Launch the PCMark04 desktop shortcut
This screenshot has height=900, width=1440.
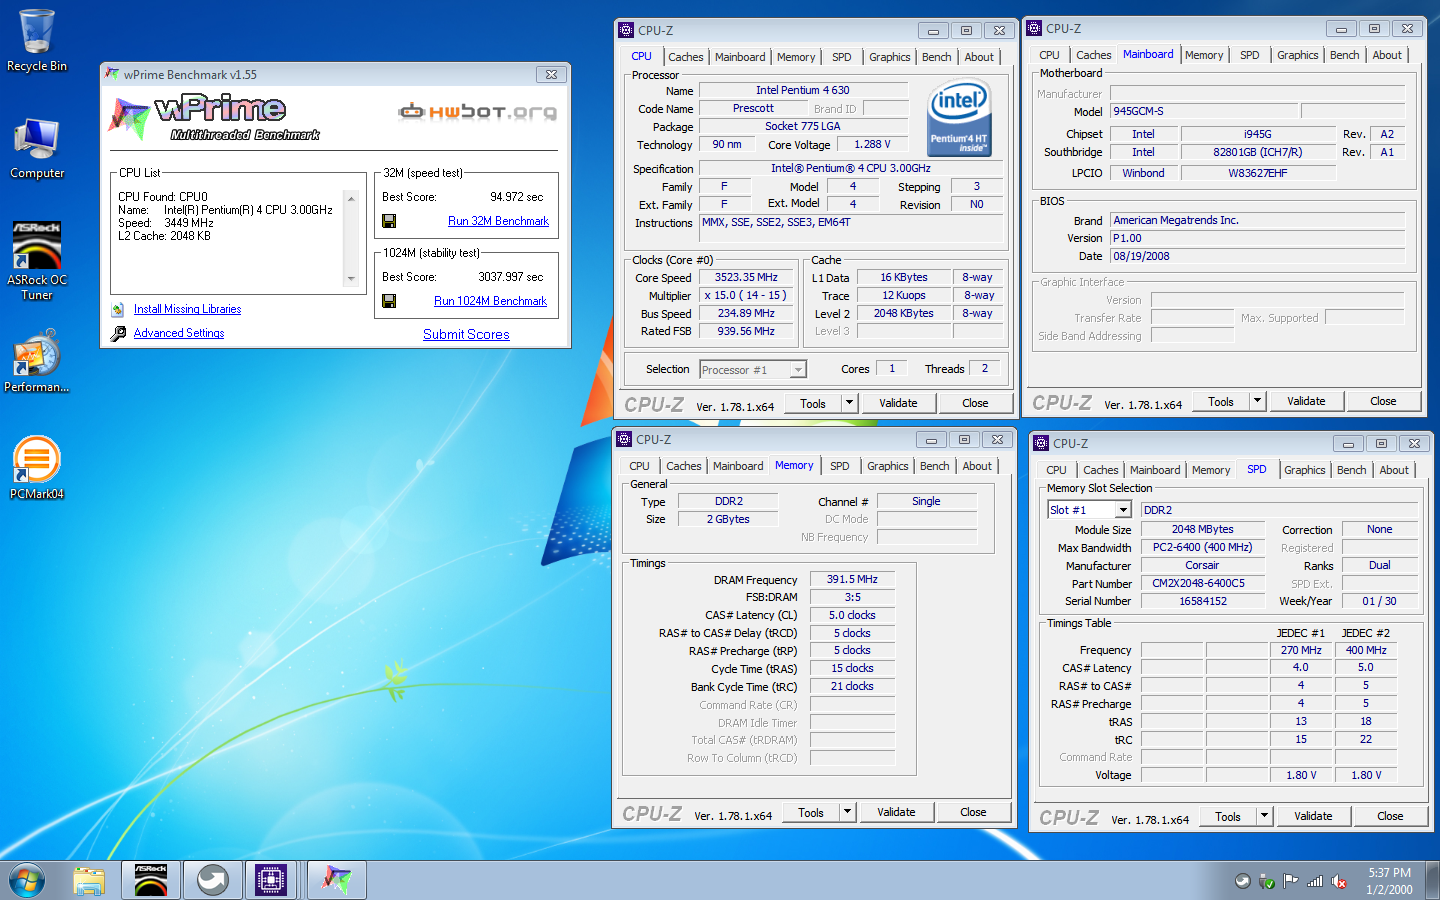(37, 468)
